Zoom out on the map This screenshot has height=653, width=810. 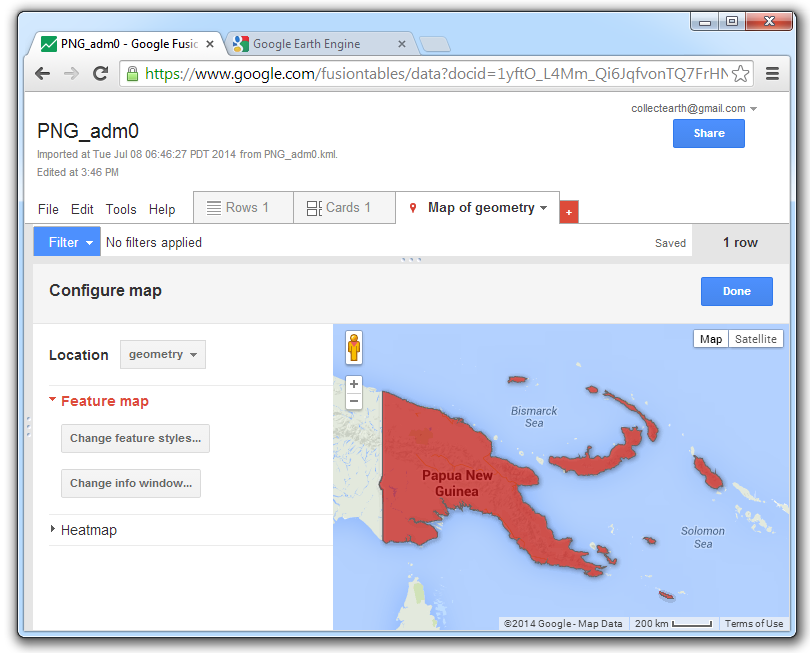[354, 401]
